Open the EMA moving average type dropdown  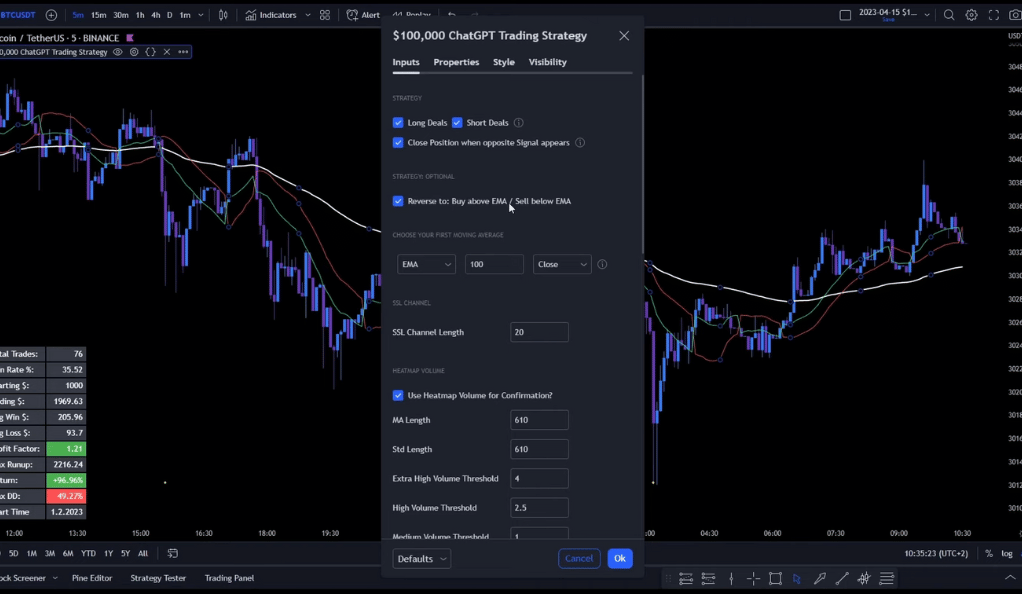[x=426, y=264]
